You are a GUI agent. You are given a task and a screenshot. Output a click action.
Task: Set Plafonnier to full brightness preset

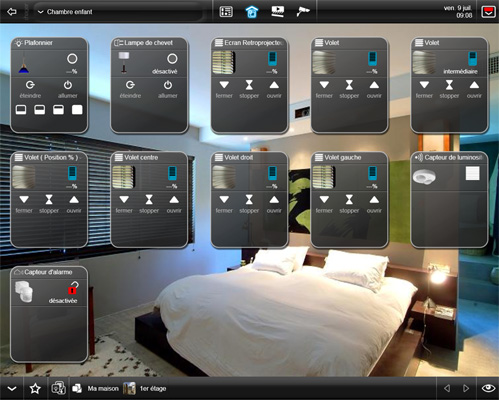point(77,110)
